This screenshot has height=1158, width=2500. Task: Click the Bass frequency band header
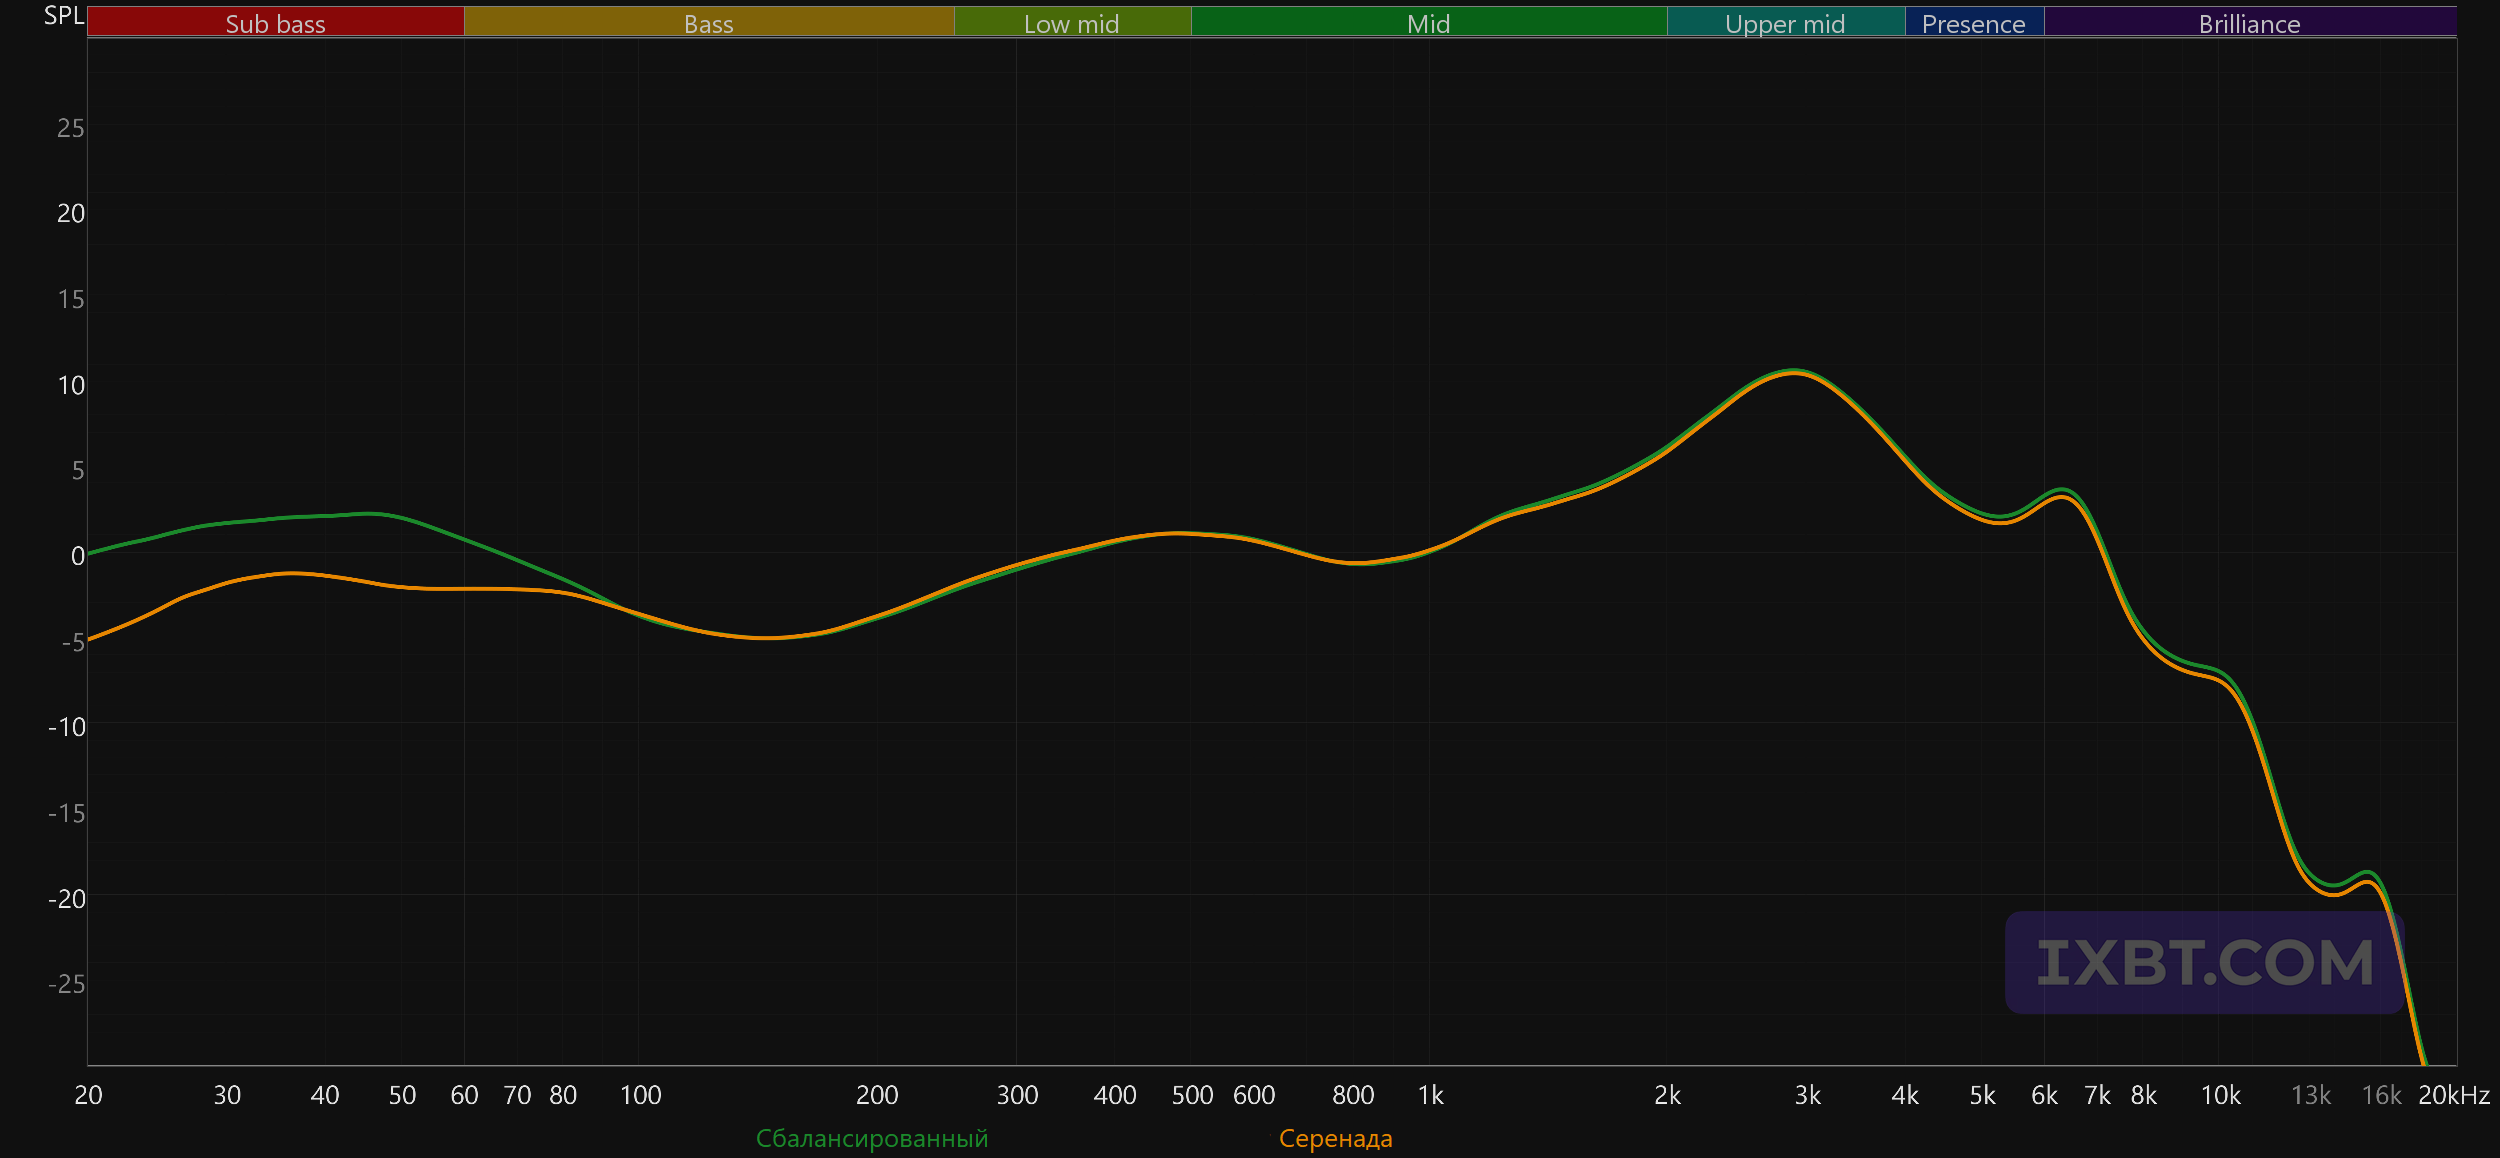click(708, 23)
